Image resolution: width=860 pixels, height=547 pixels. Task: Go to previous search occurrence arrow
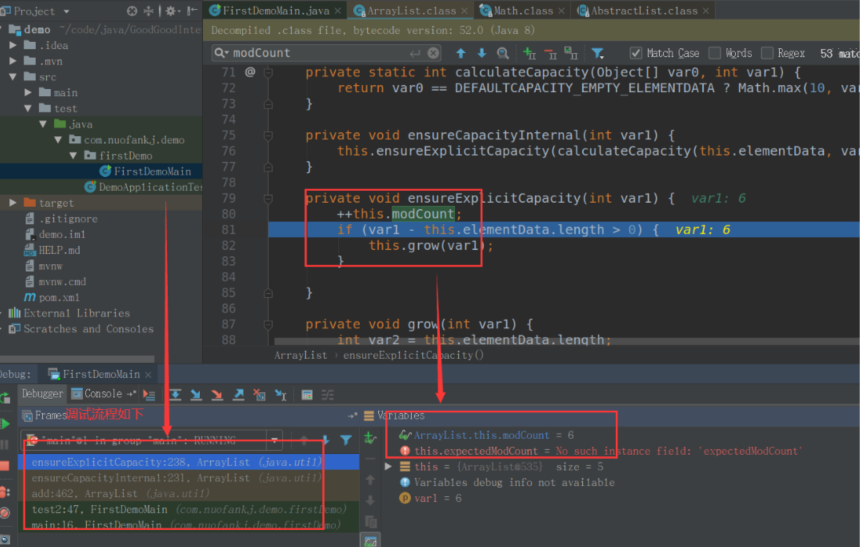coord(461,53)
